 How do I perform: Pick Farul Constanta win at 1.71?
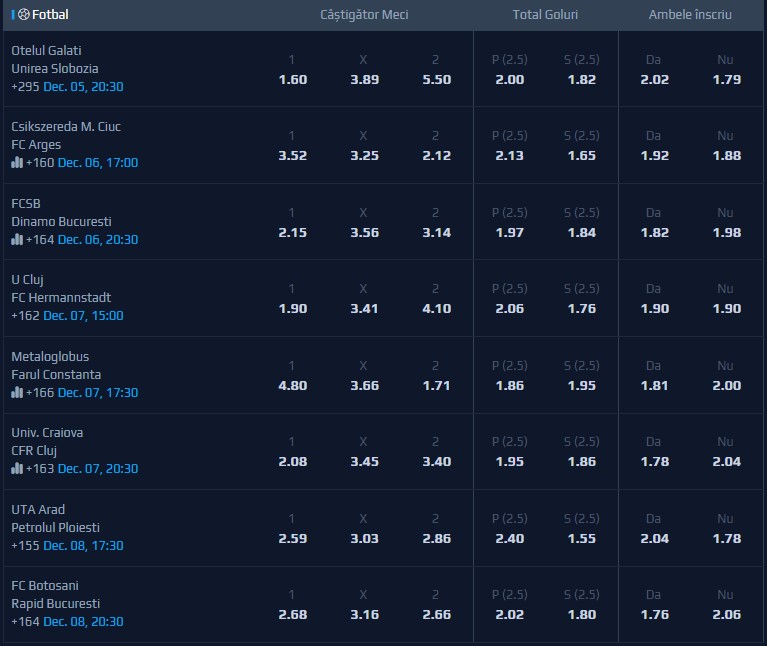436,385
